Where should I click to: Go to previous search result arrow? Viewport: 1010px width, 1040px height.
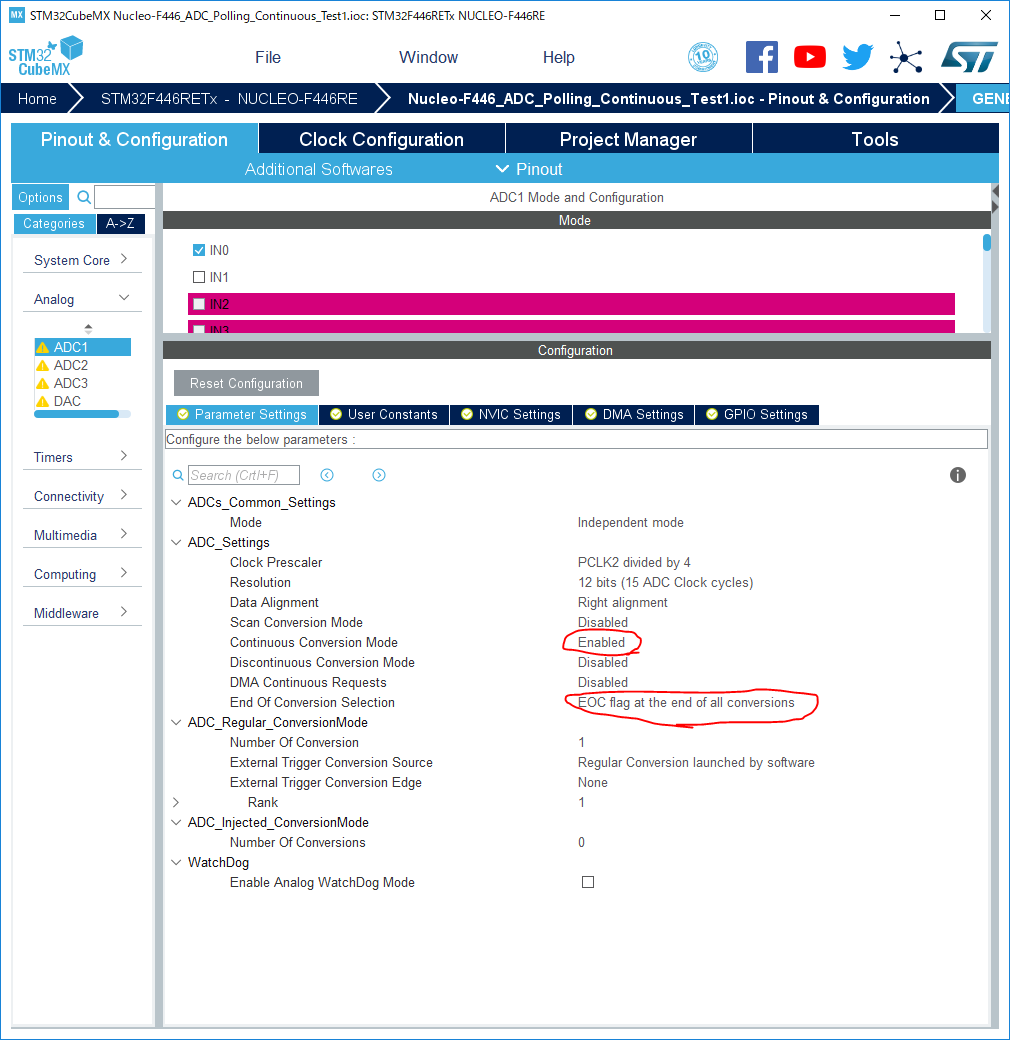click(327, 475)
